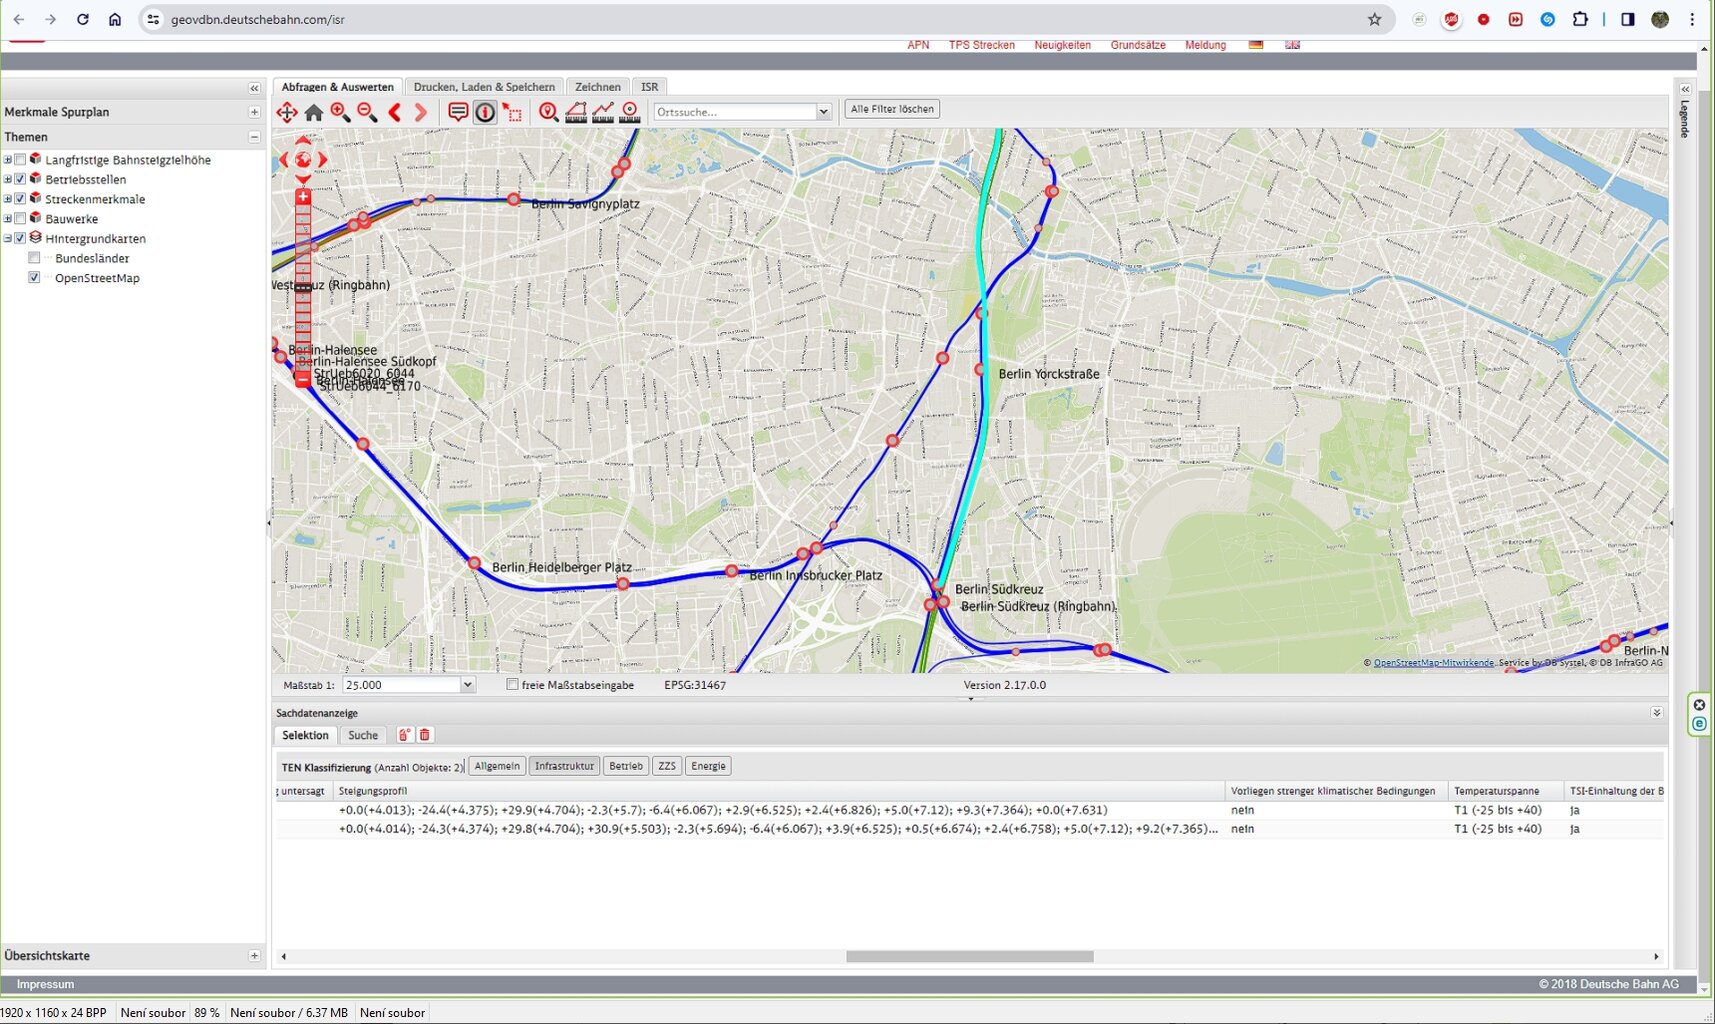Select the pan map tool
The width and height of the screenshot is (1715, 1024).
tap(287, 112)
